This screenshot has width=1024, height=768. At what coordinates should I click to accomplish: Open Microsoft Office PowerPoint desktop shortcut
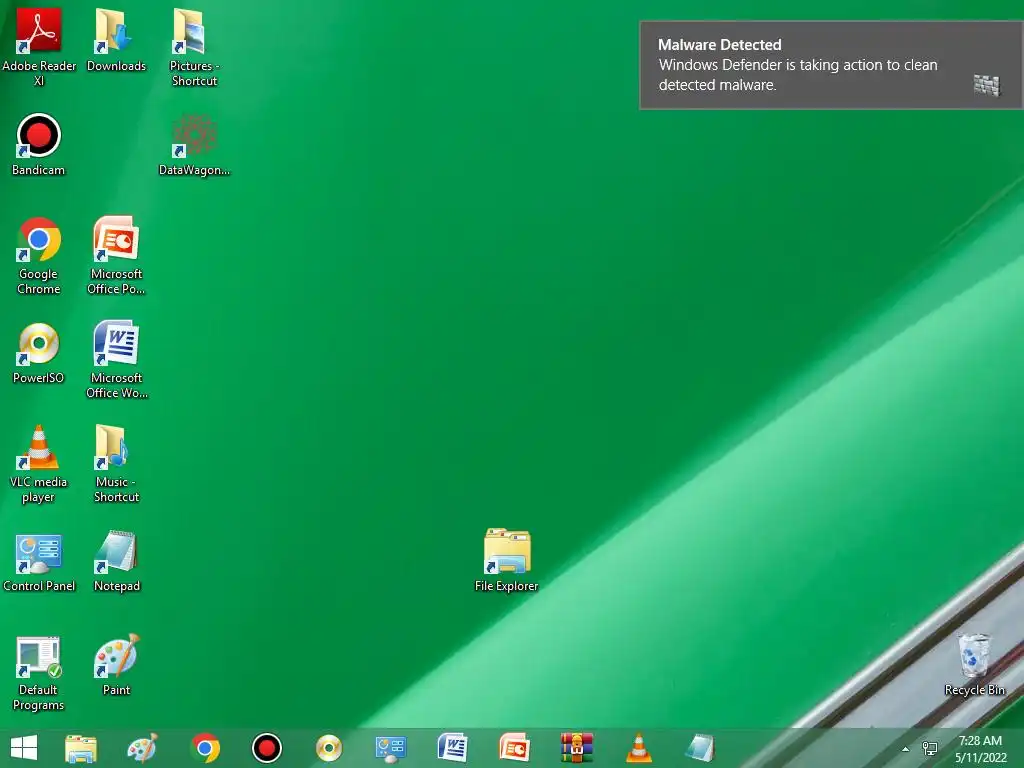pyautogui.click(x=116, y=256)
